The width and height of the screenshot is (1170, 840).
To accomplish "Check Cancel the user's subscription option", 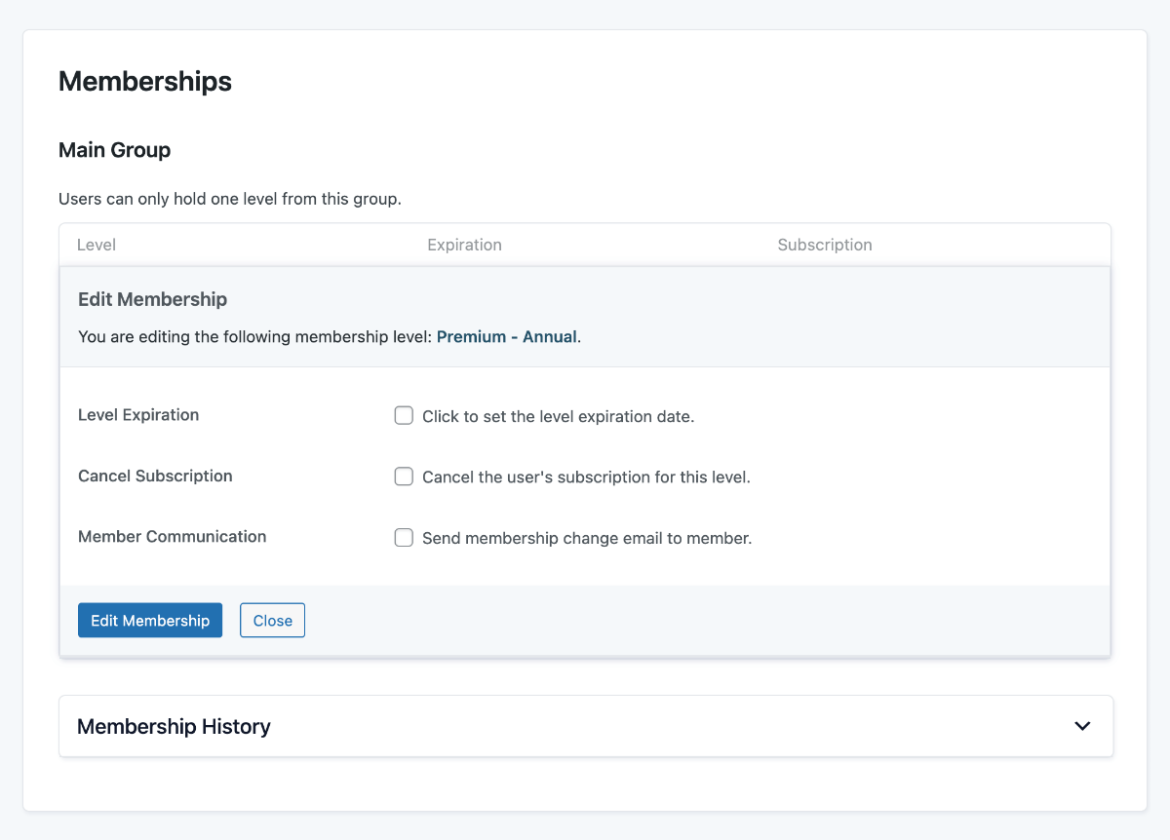I will (x=404, y=477).
